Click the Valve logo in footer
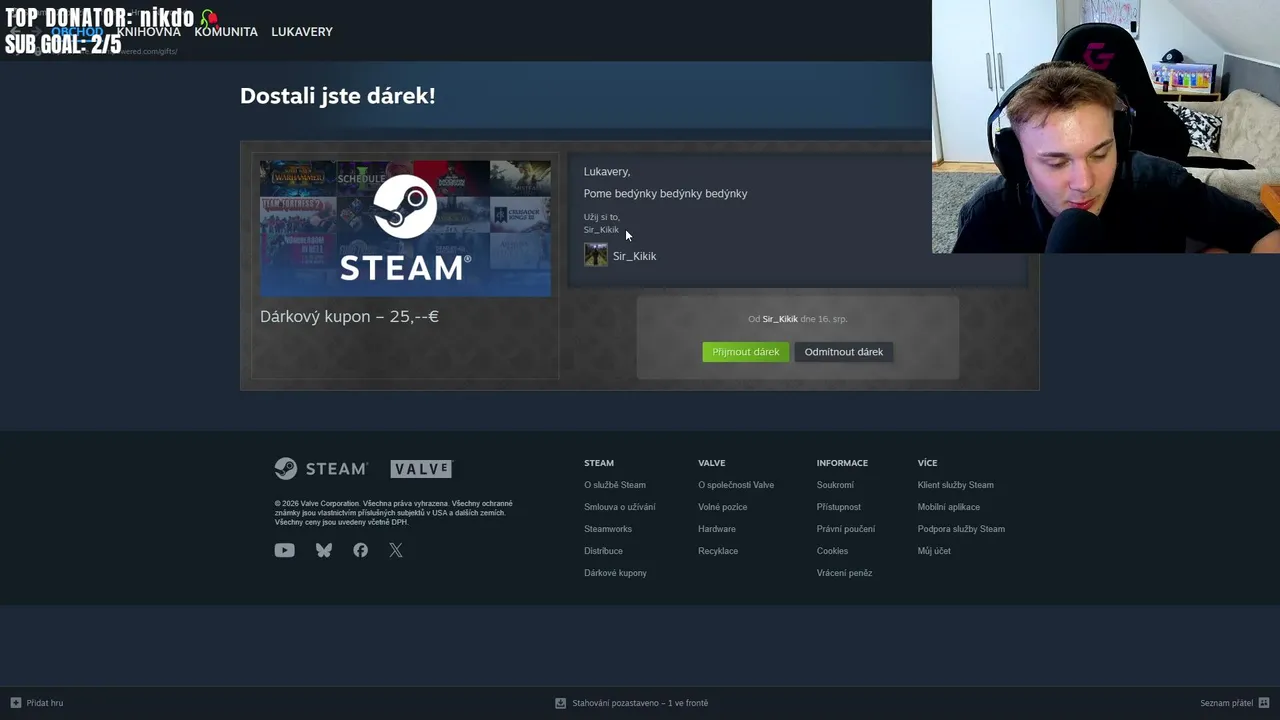Viewport: 1280px width, 720px height. tap(421, 469)
